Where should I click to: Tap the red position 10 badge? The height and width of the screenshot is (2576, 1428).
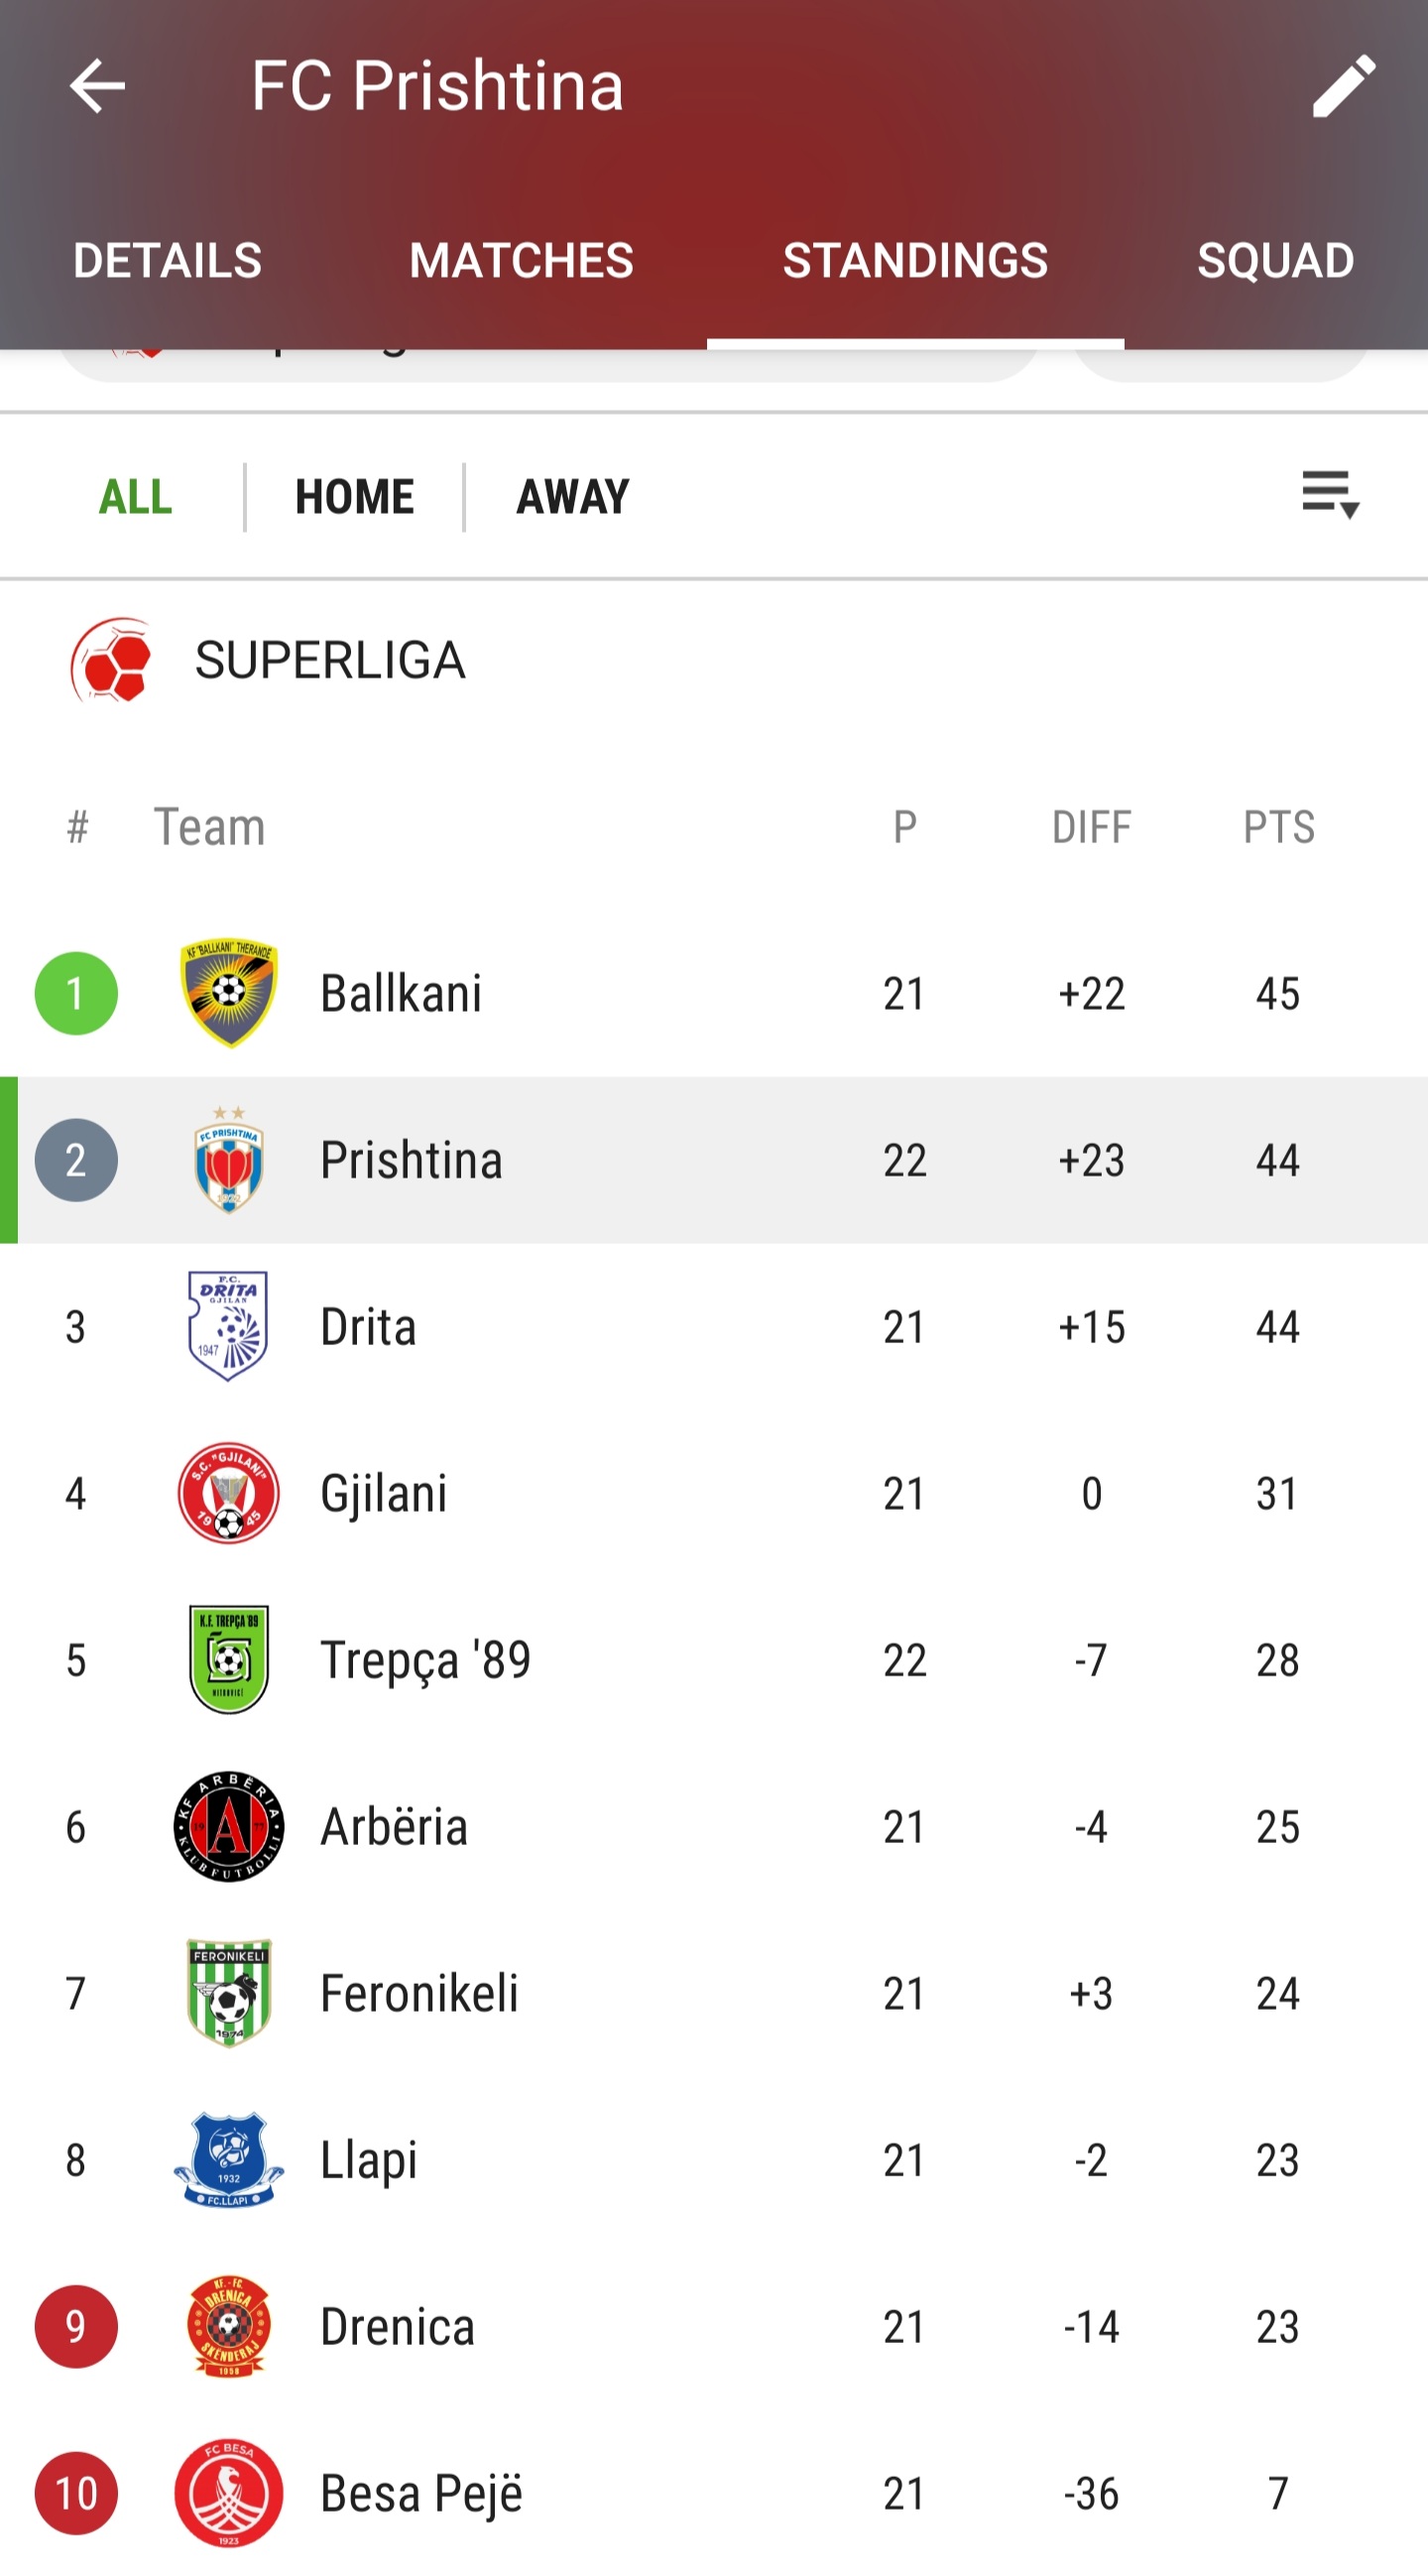pos(76,2493)
